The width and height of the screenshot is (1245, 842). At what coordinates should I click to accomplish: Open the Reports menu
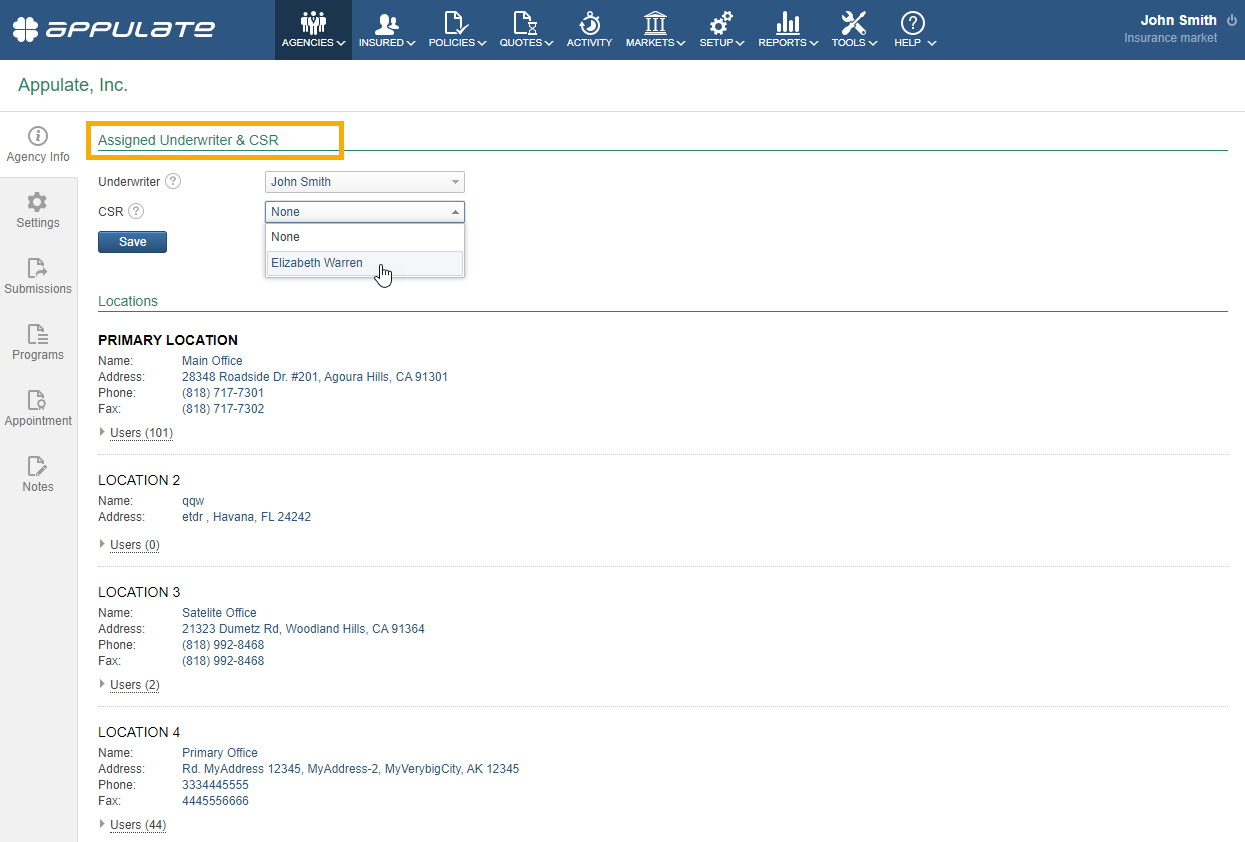[788, 30]
